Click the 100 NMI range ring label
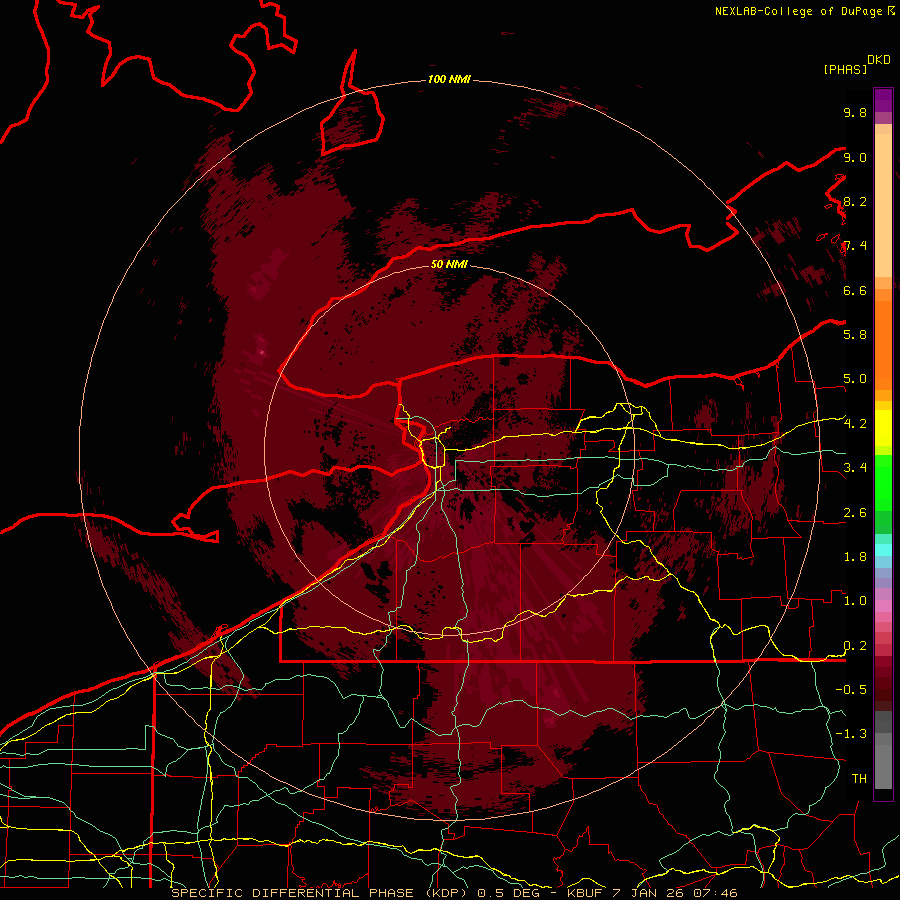This screenshot has width=900, height=900. (x=449, y=79)
